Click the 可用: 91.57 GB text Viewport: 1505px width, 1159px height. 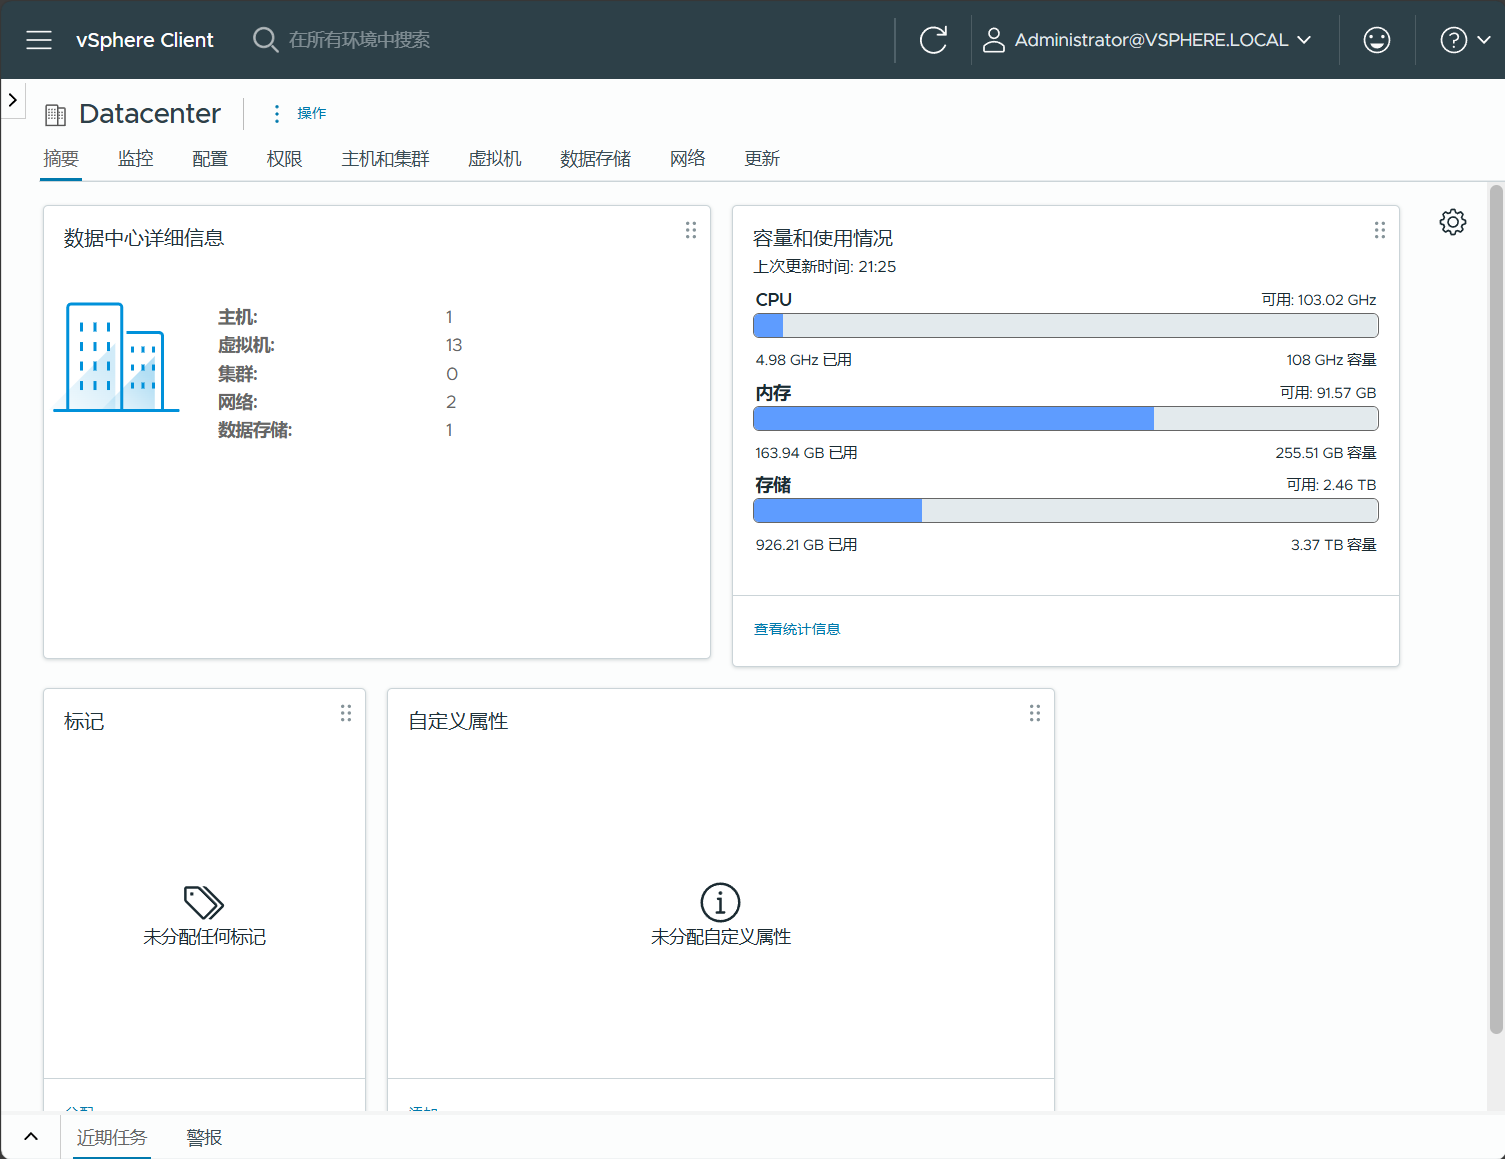[1328, 393]
